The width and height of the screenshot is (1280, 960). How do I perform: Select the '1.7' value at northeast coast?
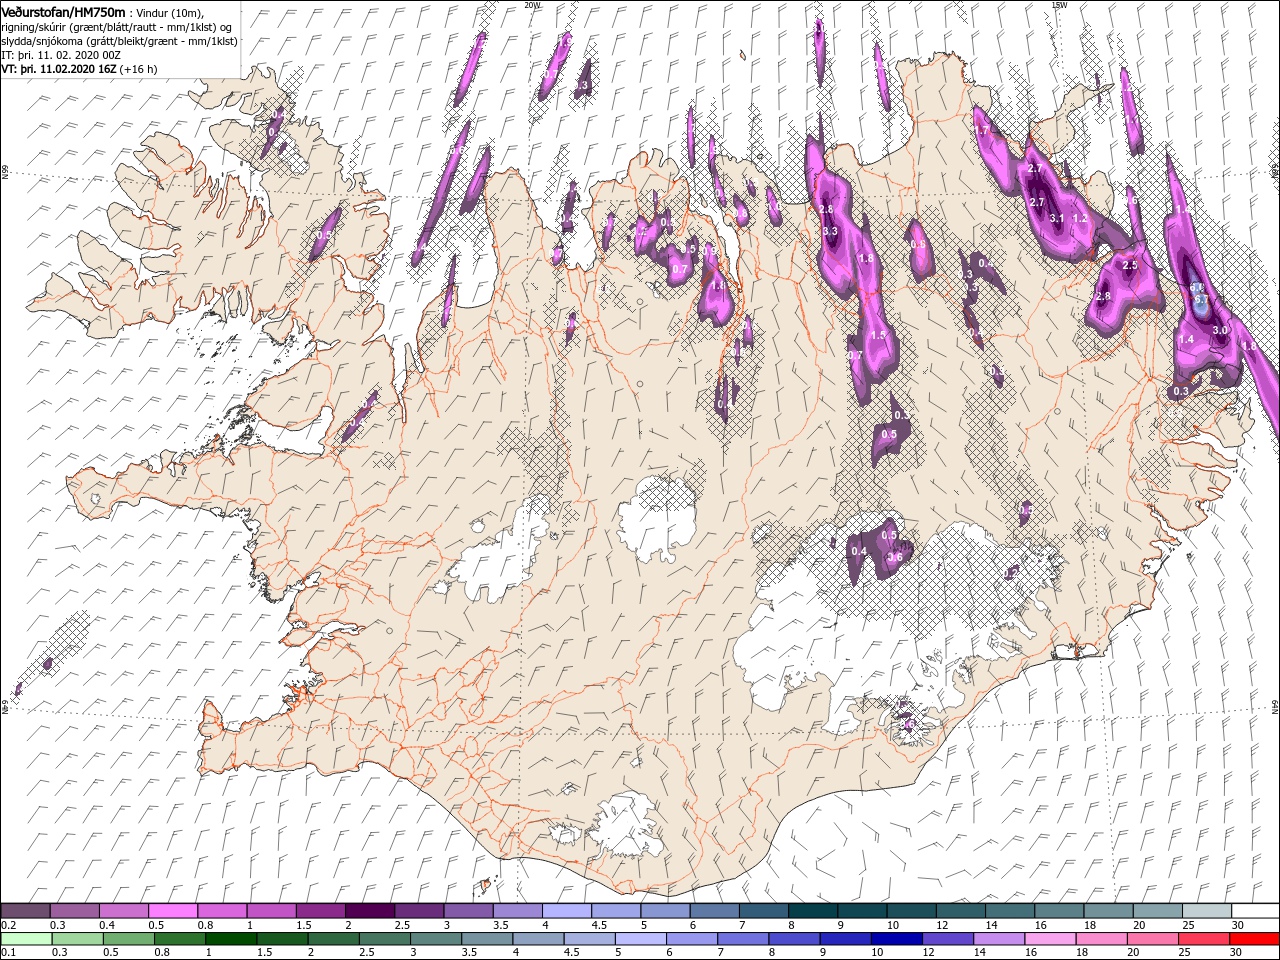[x=981, y=131]
